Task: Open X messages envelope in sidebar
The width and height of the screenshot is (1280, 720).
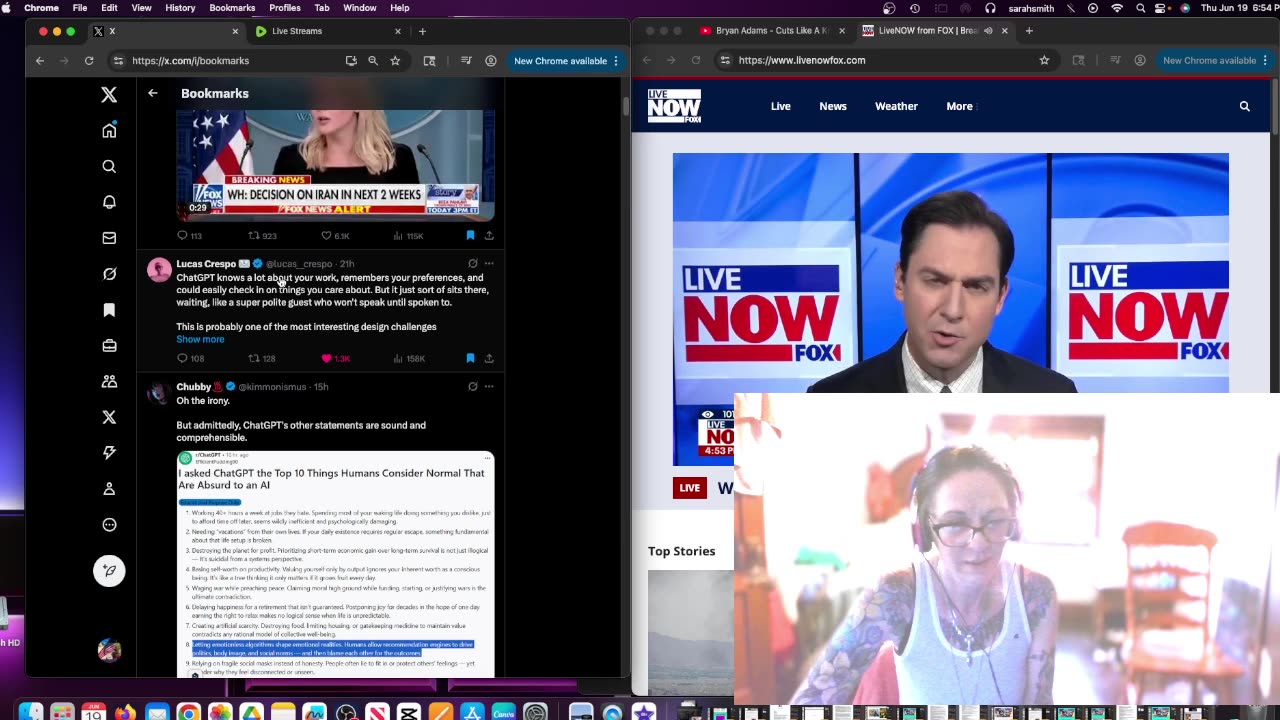Action: tap(109, 238)
